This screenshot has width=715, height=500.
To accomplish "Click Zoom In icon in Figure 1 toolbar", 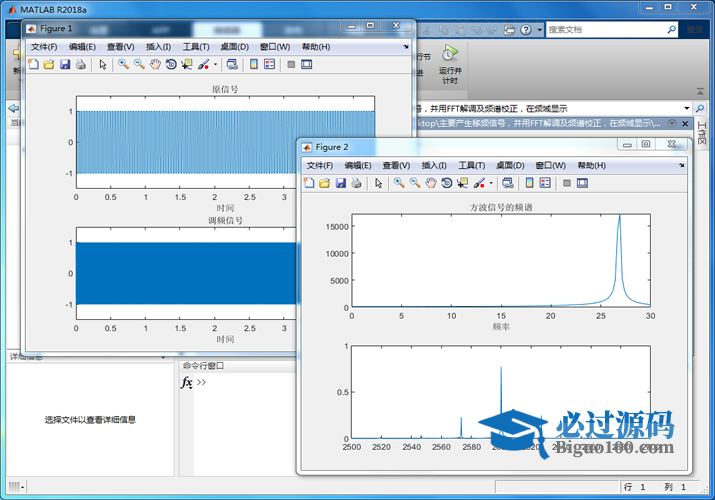I will (123, 65).
